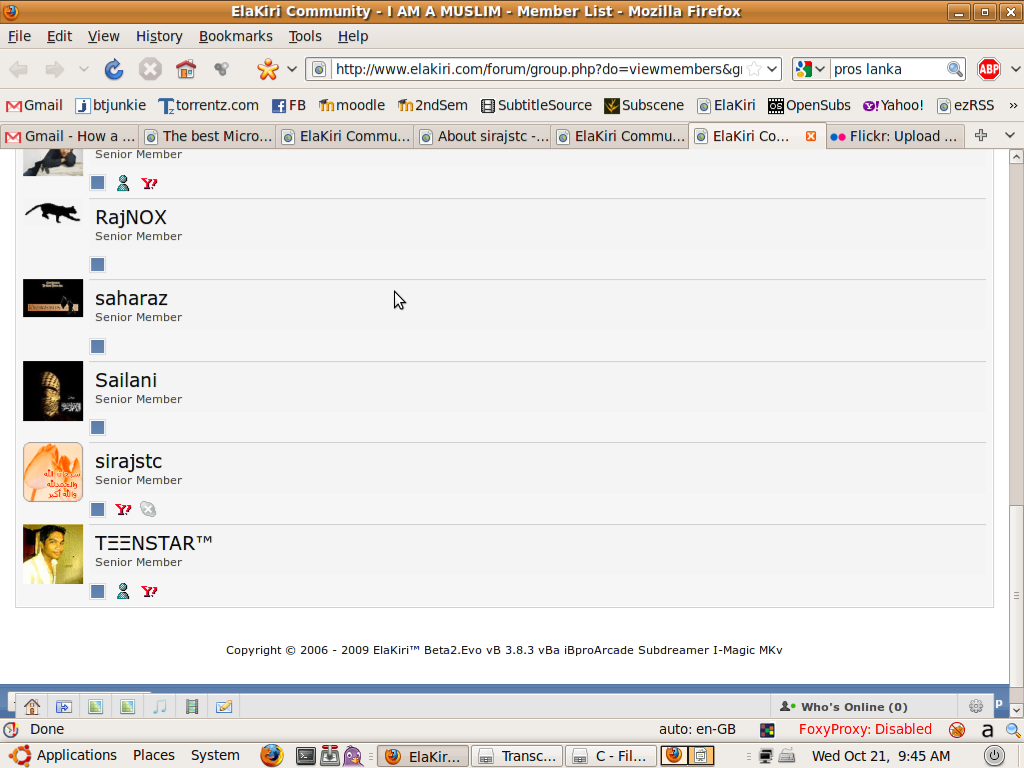Open the Bookmarks menu

(235, 37)
